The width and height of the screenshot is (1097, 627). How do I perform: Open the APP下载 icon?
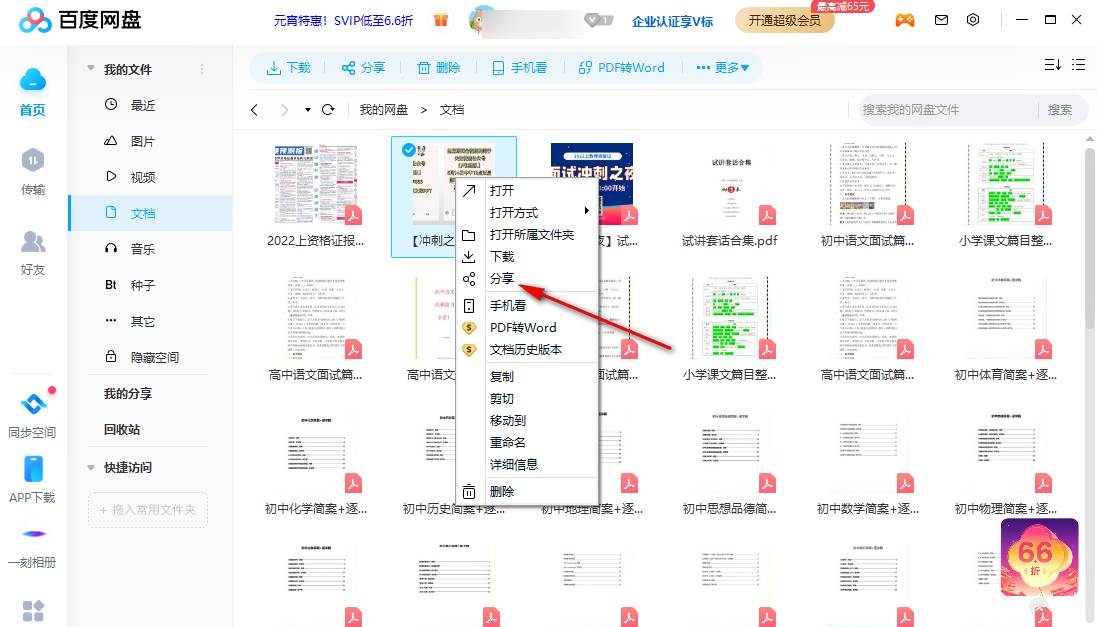pyautogui.click(x=33, y=469)
